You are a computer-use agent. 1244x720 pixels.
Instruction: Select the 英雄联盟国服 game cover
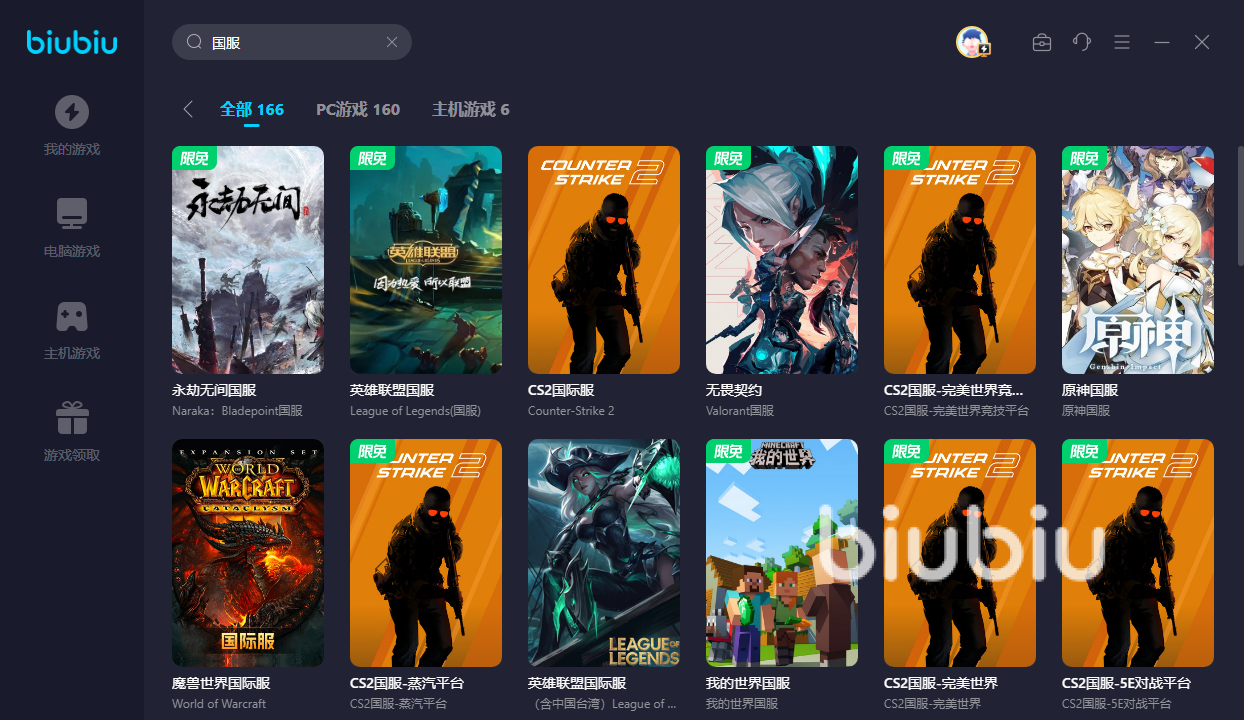click(426, 260)
